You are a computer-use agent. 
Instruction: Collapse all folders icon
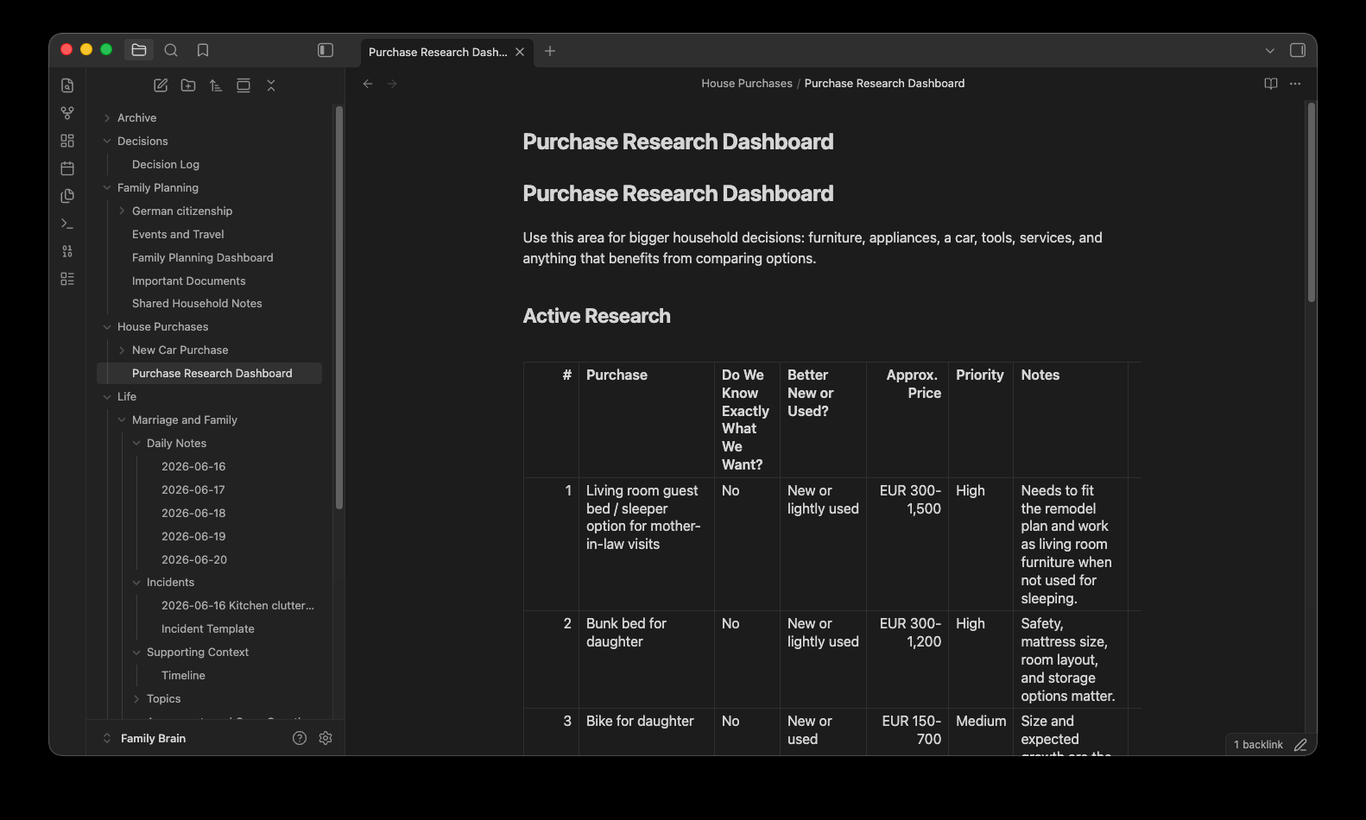point(271,86)
